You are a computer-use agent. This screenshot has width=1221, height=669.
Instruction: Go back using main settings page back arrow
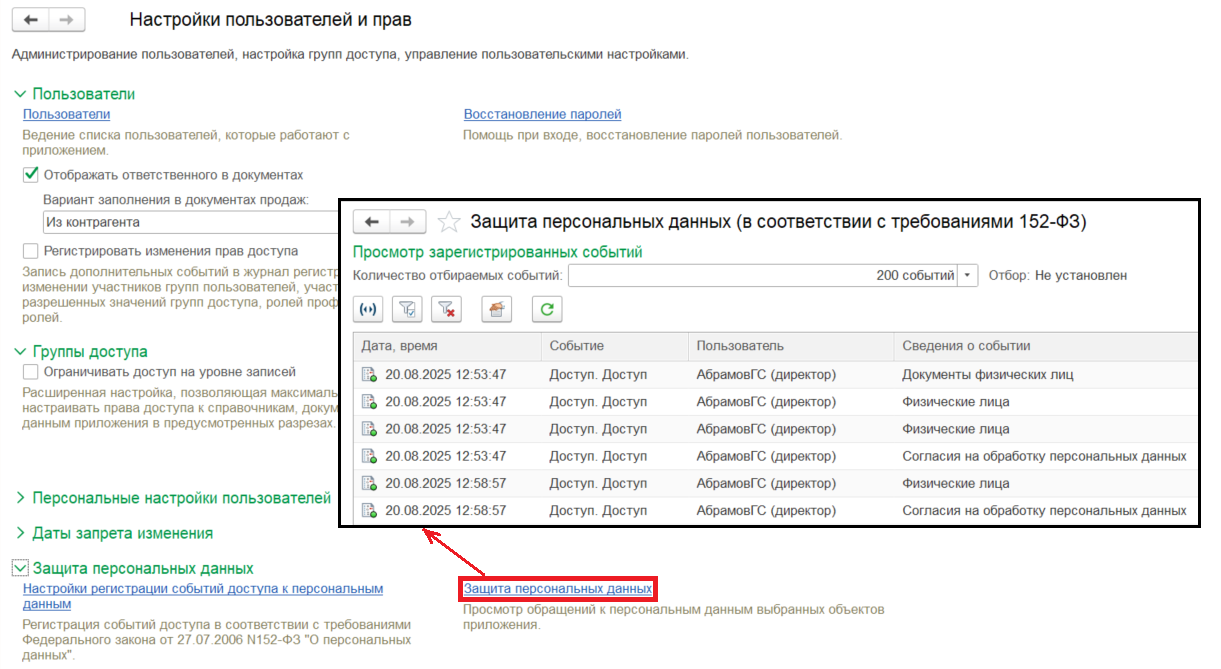[x=31, y=20]
